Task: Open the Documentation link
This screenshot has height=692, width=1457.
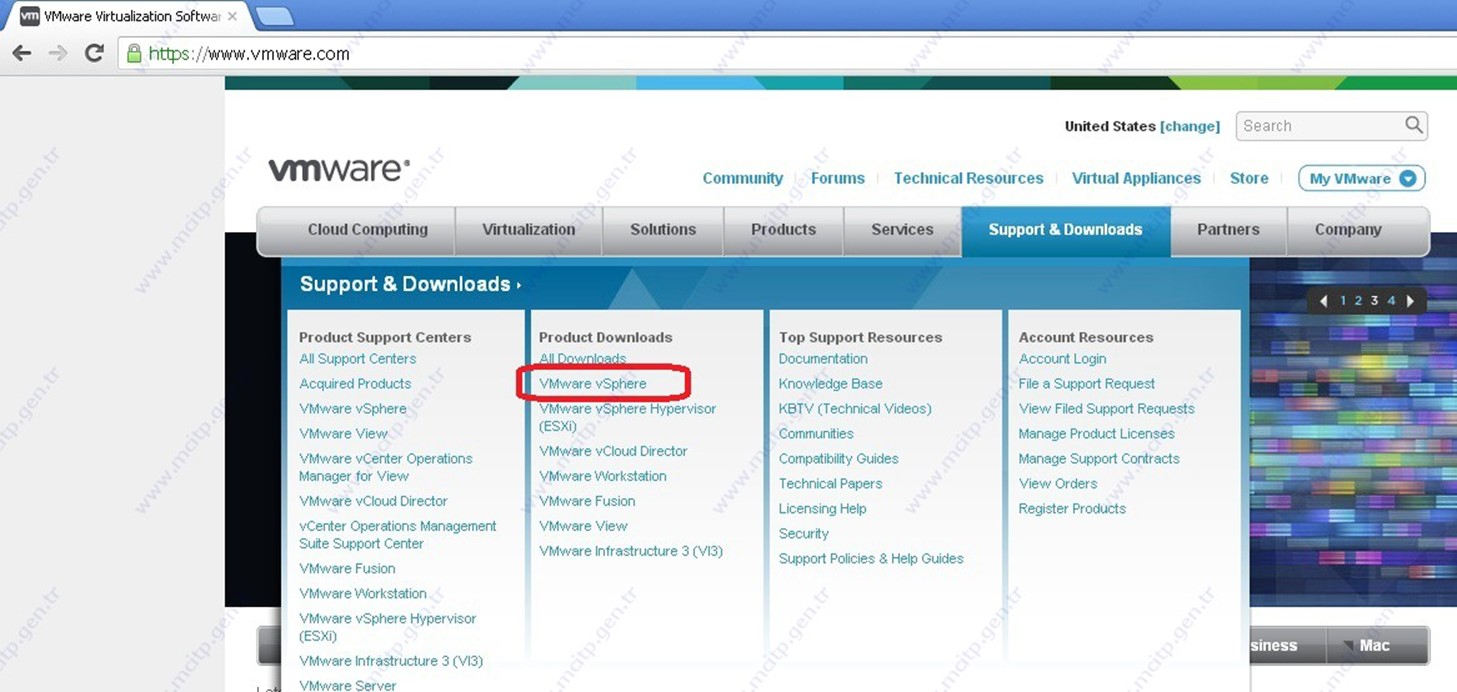Action: (x=823, y=359)
